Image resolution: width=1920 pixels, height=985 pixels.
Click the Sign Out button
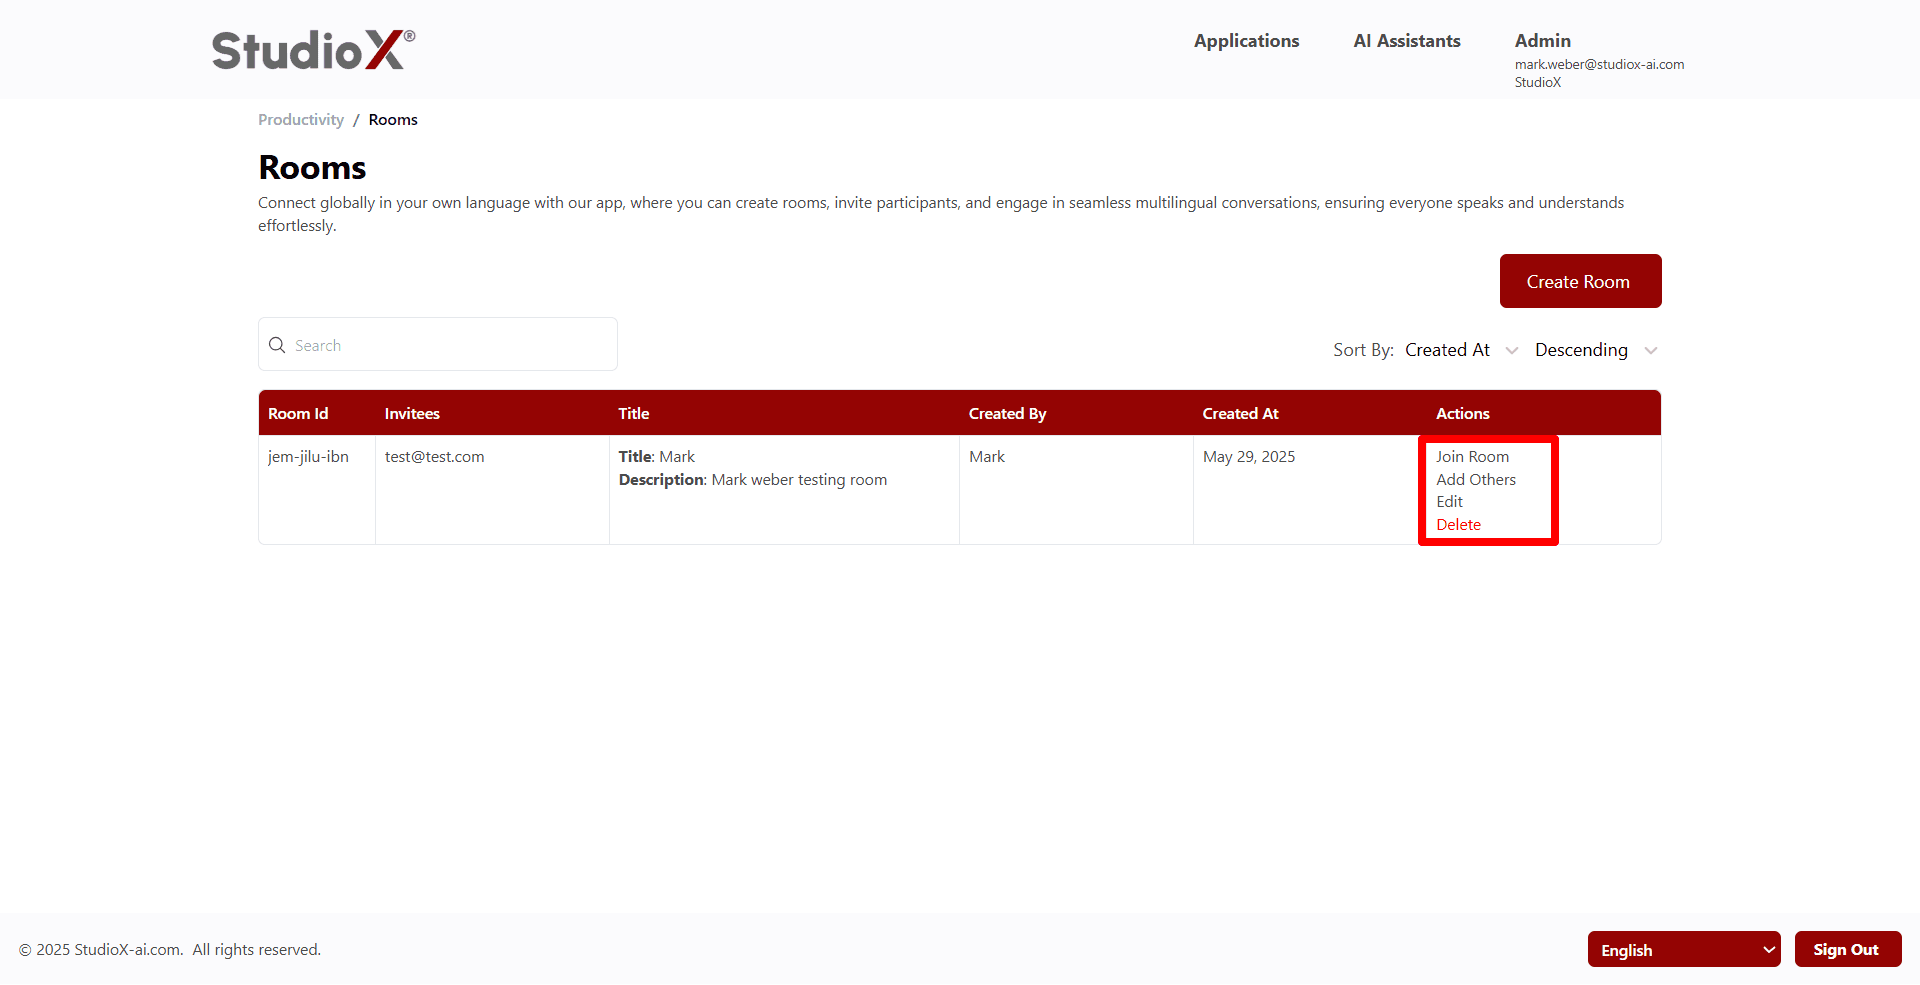click(x=1846, y=950)
